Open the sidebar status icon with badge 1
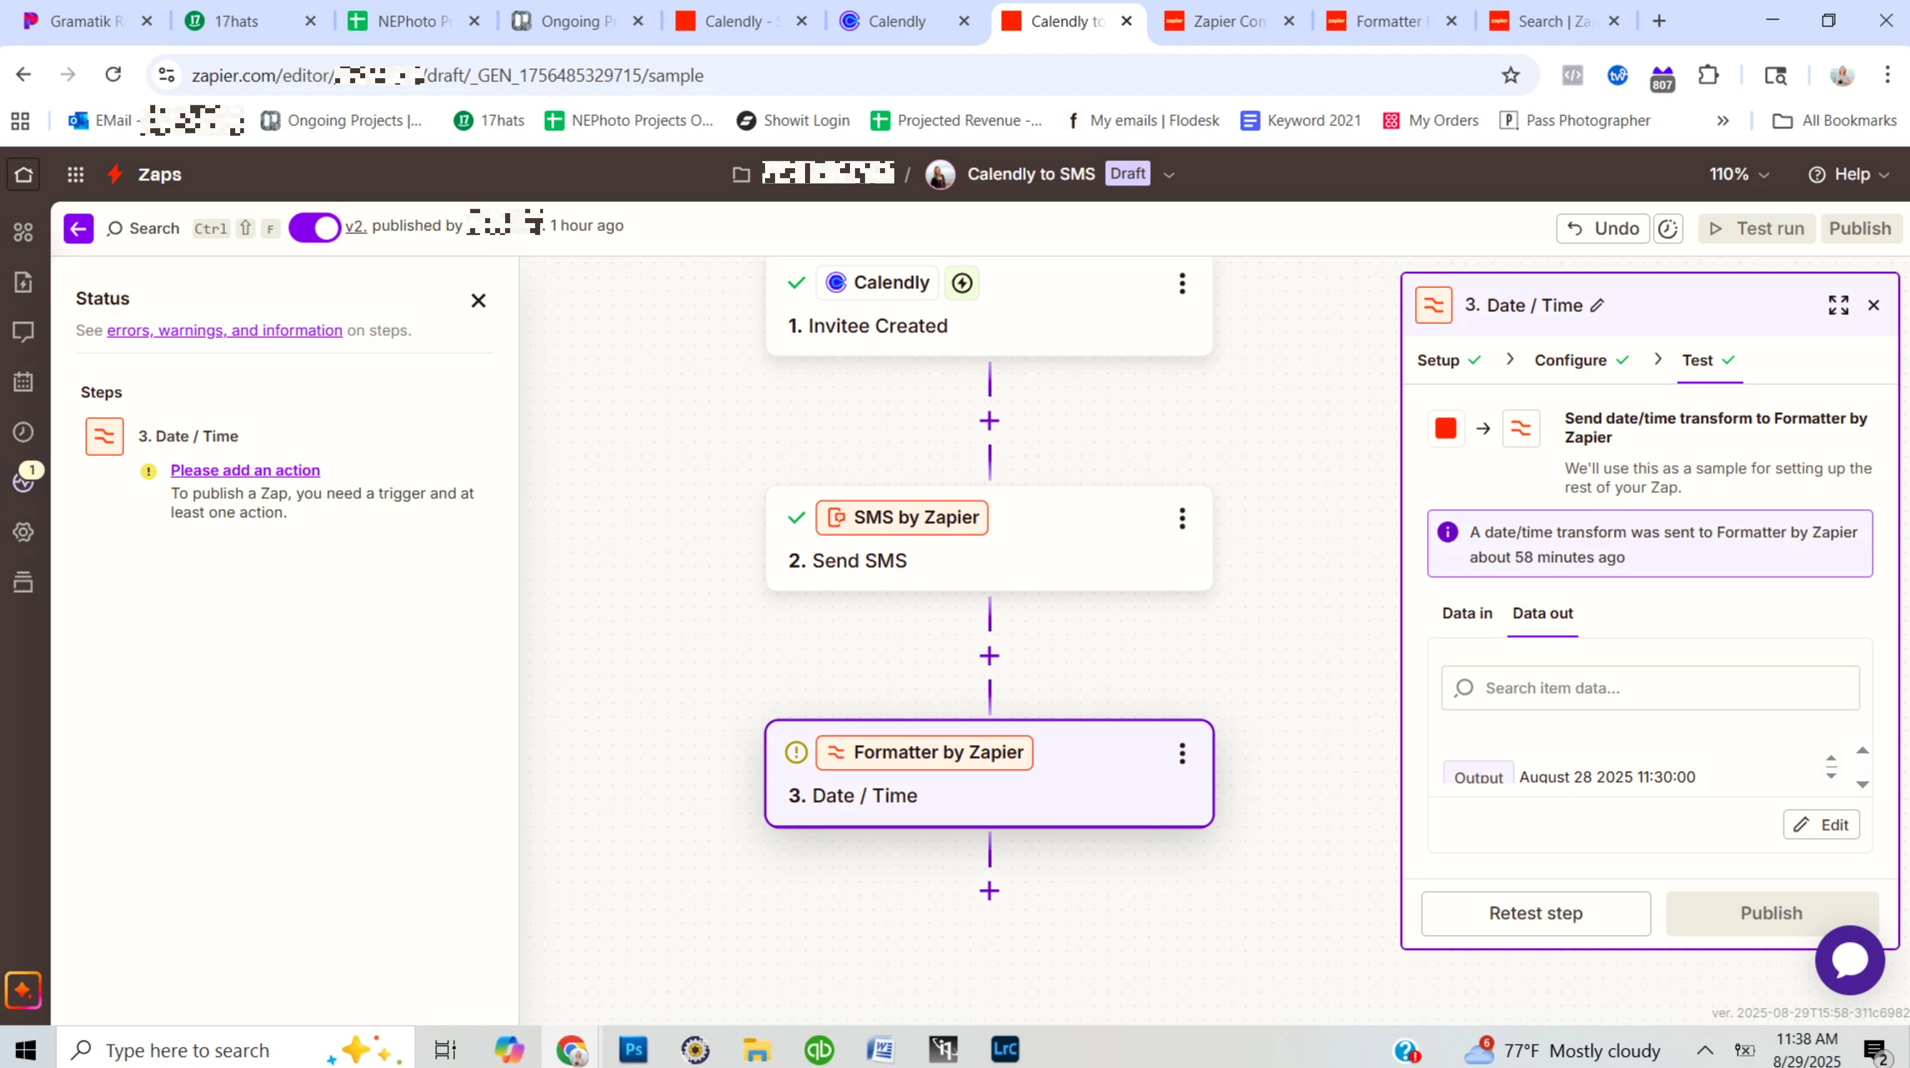The height and width of the screenshot is (1068, 1910). point(24,480)
